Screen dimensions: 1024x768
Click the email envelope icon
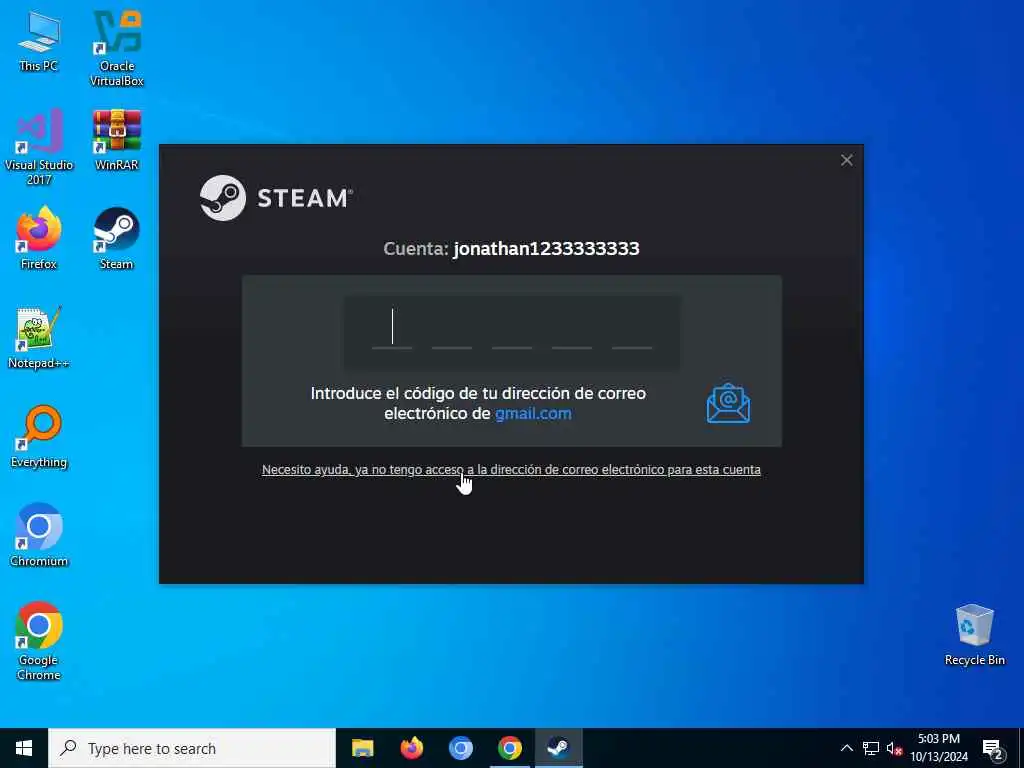point(728,404)
